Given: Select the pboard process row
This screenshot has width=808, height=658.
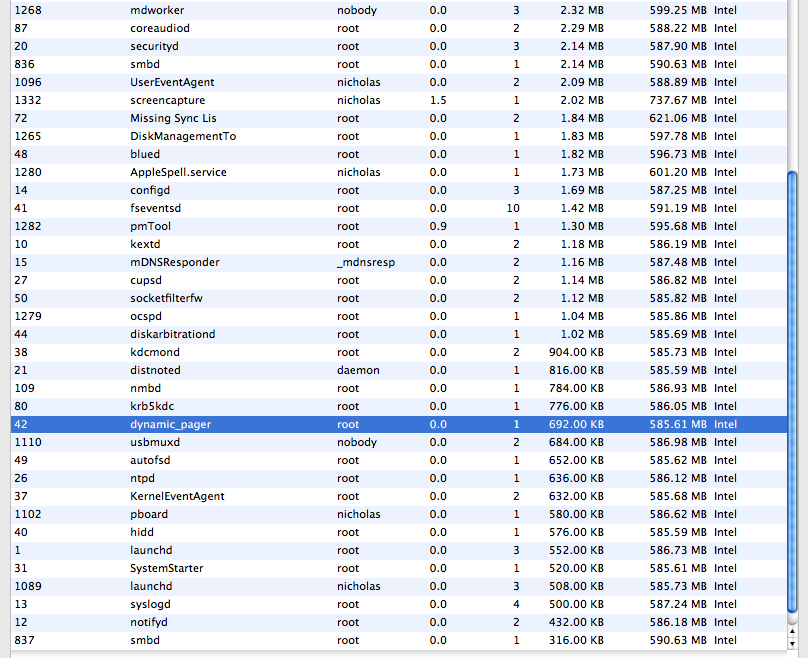Looking at the screenshot, I should (399, 515).
